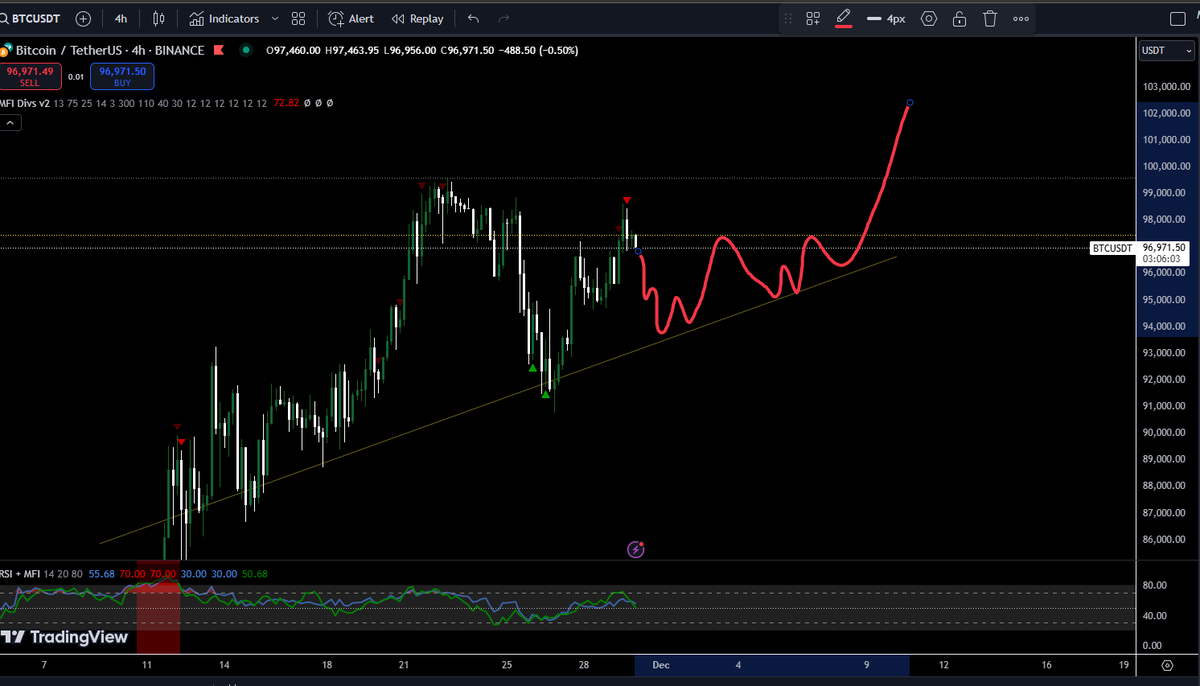Open indicator templates grid icon

pos(298,18)
